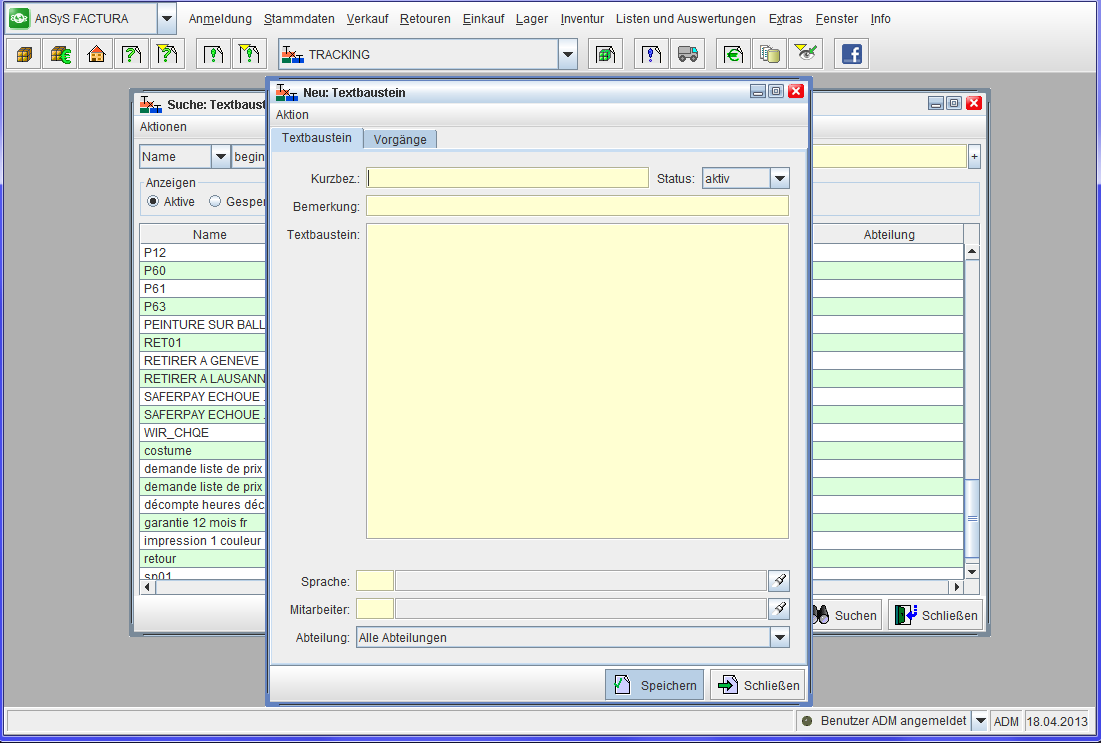Click into the Kurzbez. input field
Viewport: 1101px width, 743px height.
[508, 178]
